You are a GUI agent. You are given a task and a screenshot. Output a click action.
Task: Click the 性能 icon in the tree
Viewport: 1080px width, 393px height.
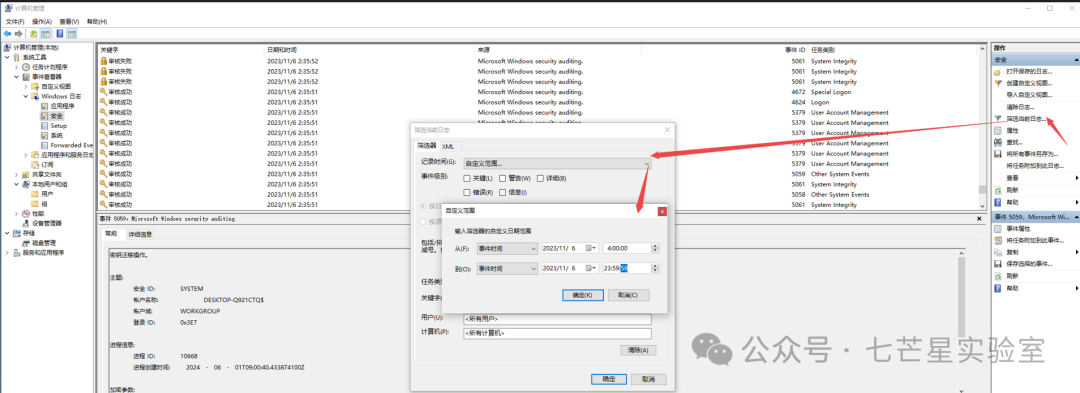pyautogui.click(x=26, y=213)
